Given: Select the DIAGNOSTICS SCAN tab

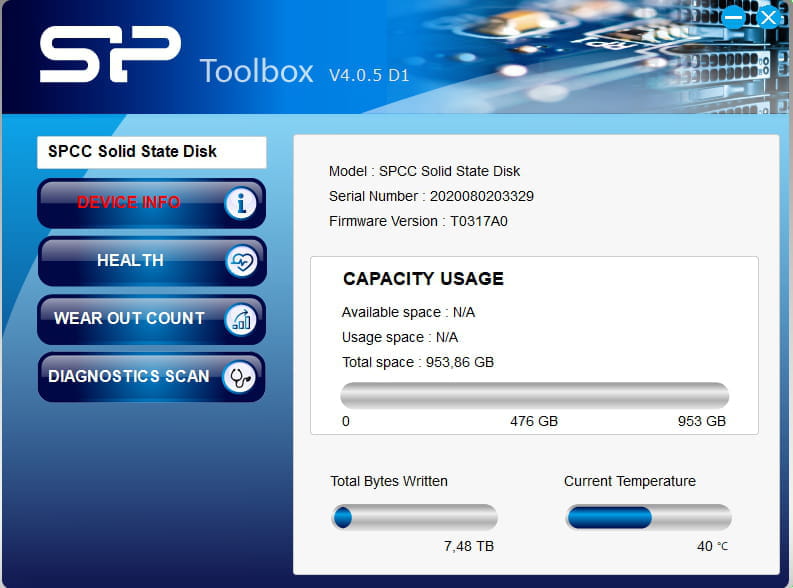Looking at the screenshot, I should pos(151,377).
